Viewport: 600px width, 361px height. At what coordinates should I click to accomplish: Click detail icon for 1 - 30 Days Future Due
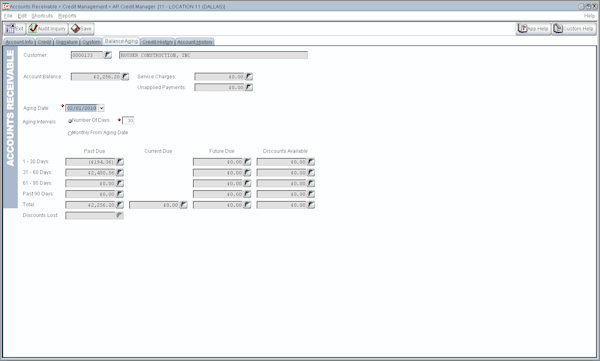pos(248,162)
